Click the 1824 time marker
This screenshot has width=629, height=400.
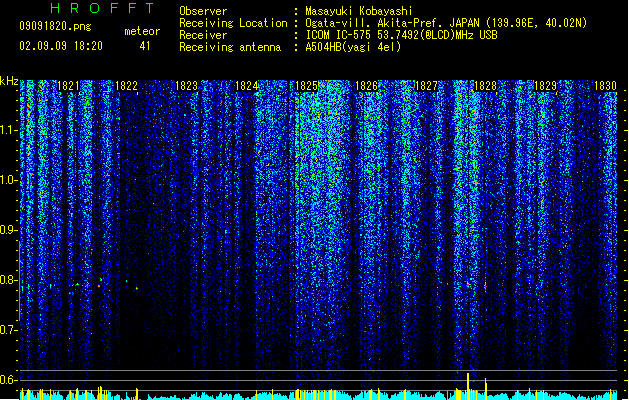coord(246,86)
